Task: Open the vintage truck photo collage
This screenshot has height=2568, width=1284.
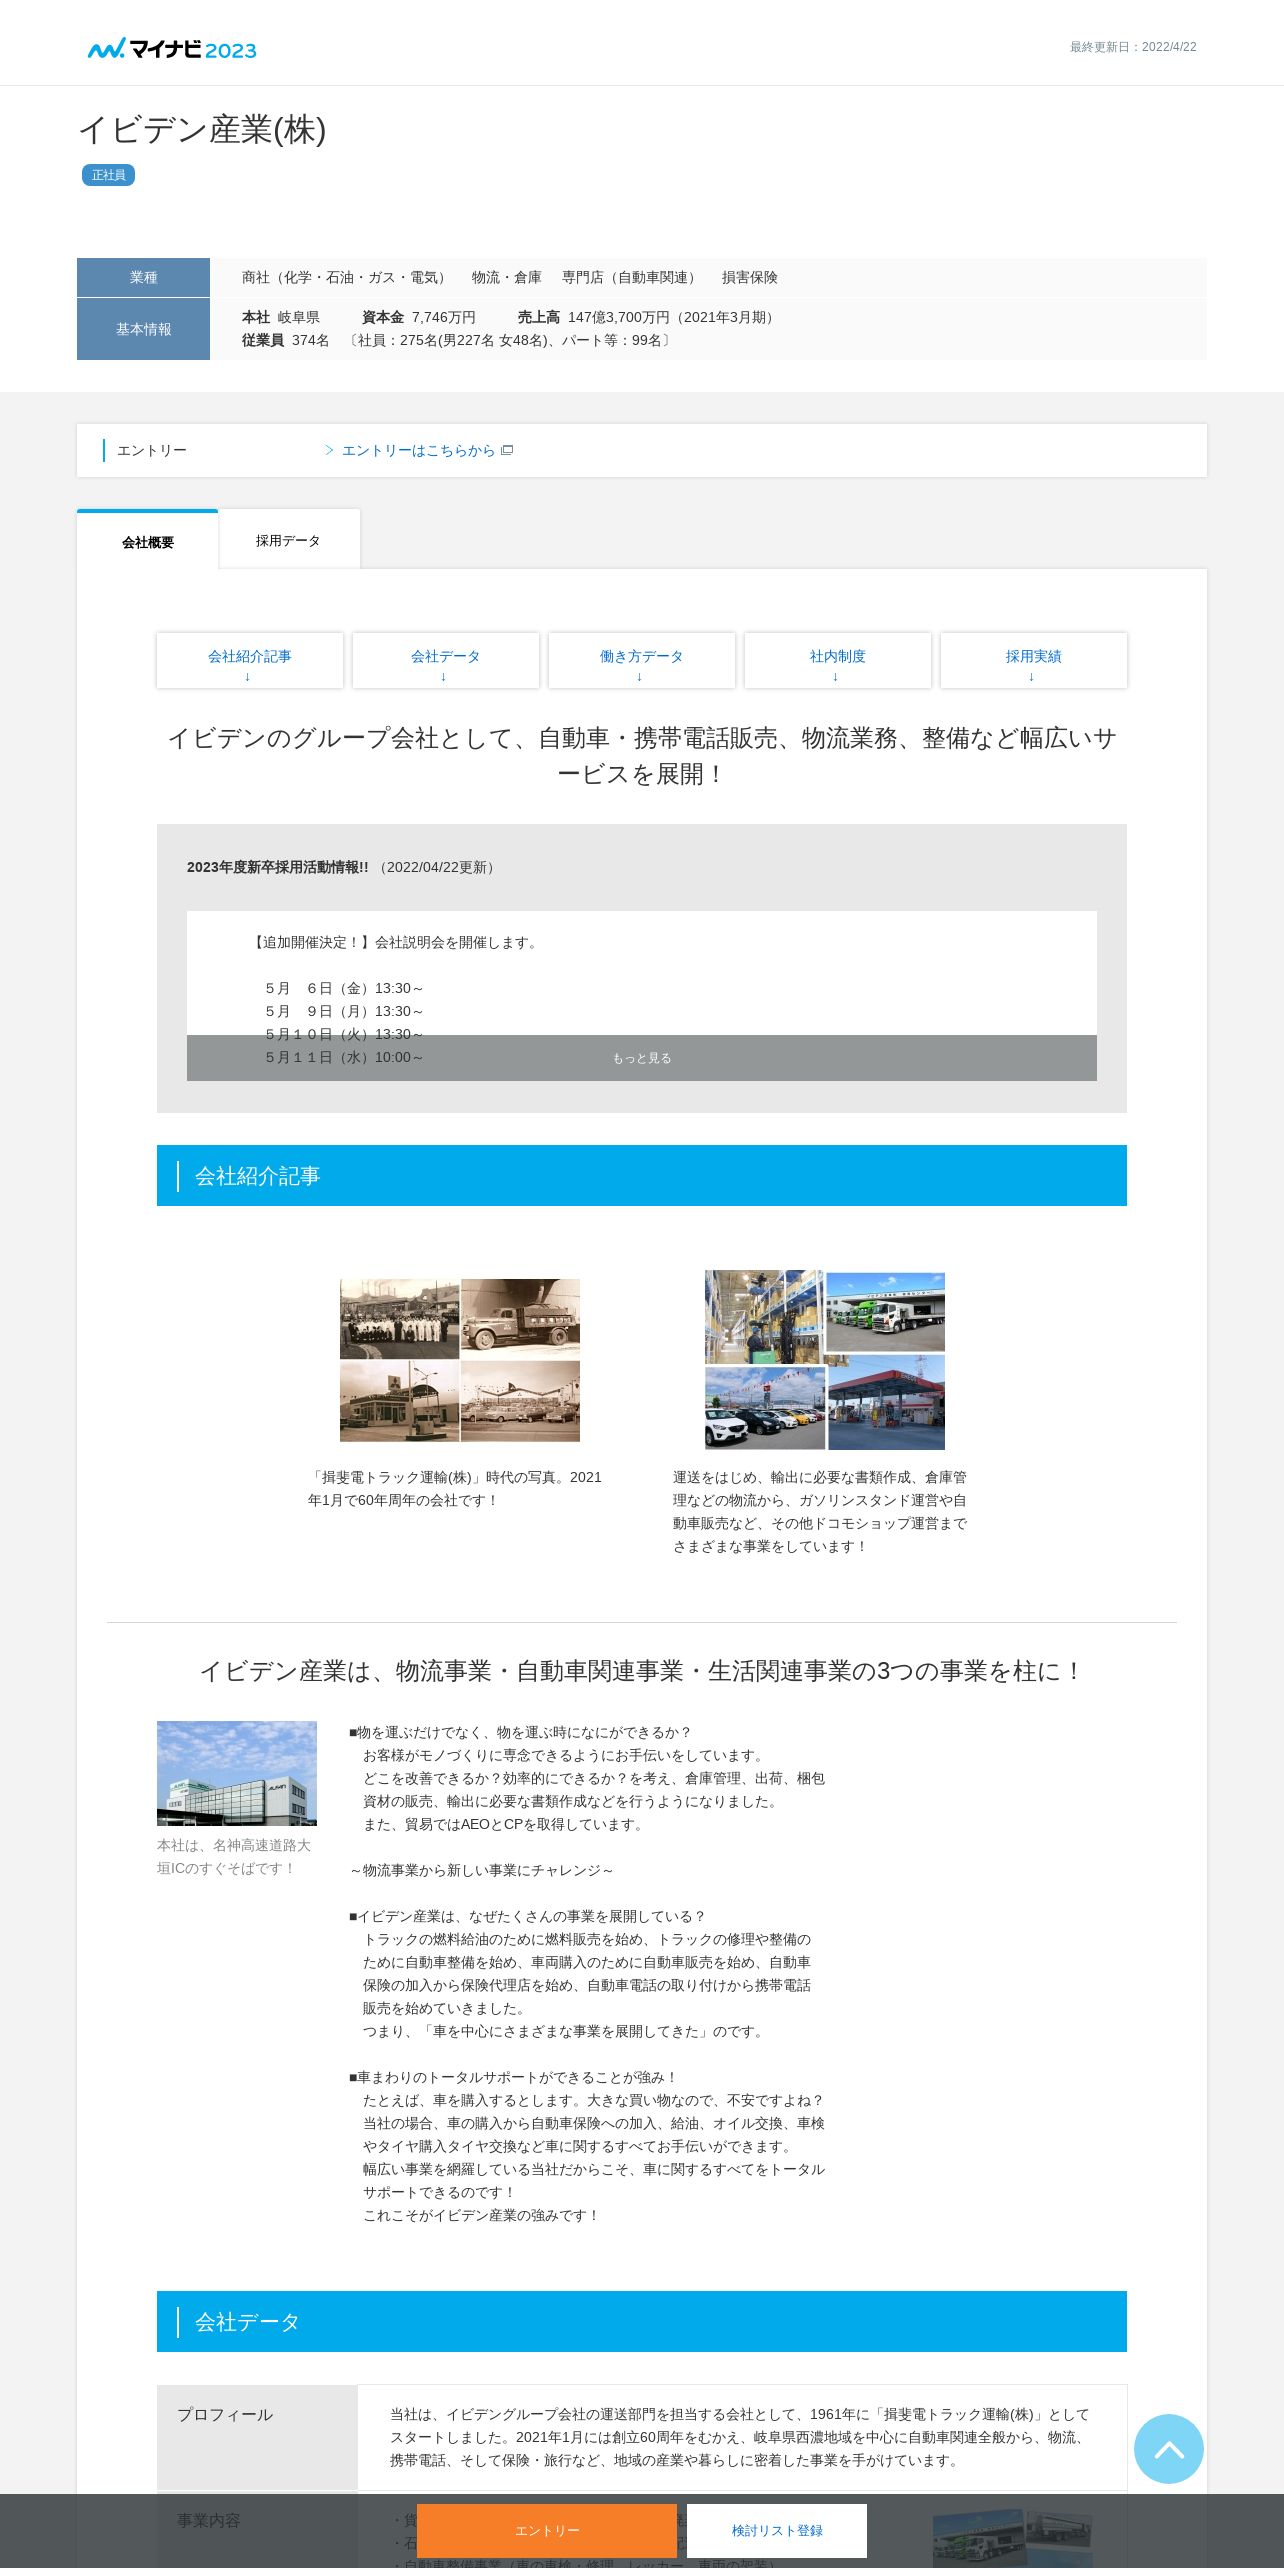Action: [x=460, y=1360]
